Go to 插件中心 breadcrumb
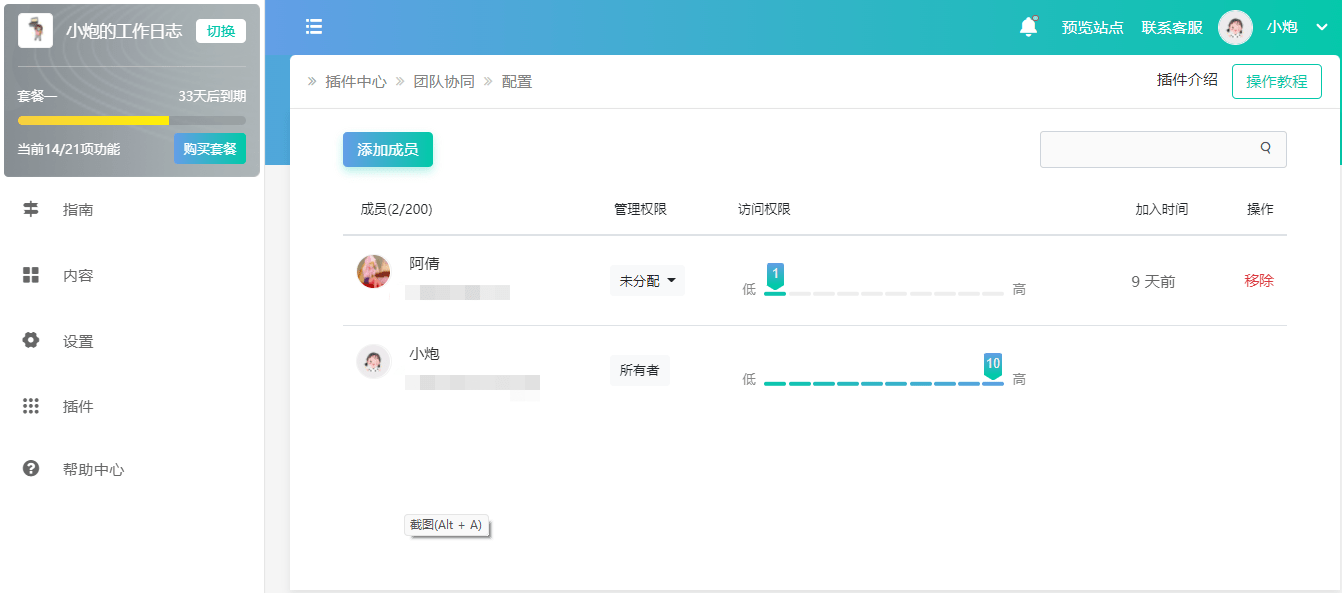1342x593 pixels. pyautogui.click(x=355, y=82)
